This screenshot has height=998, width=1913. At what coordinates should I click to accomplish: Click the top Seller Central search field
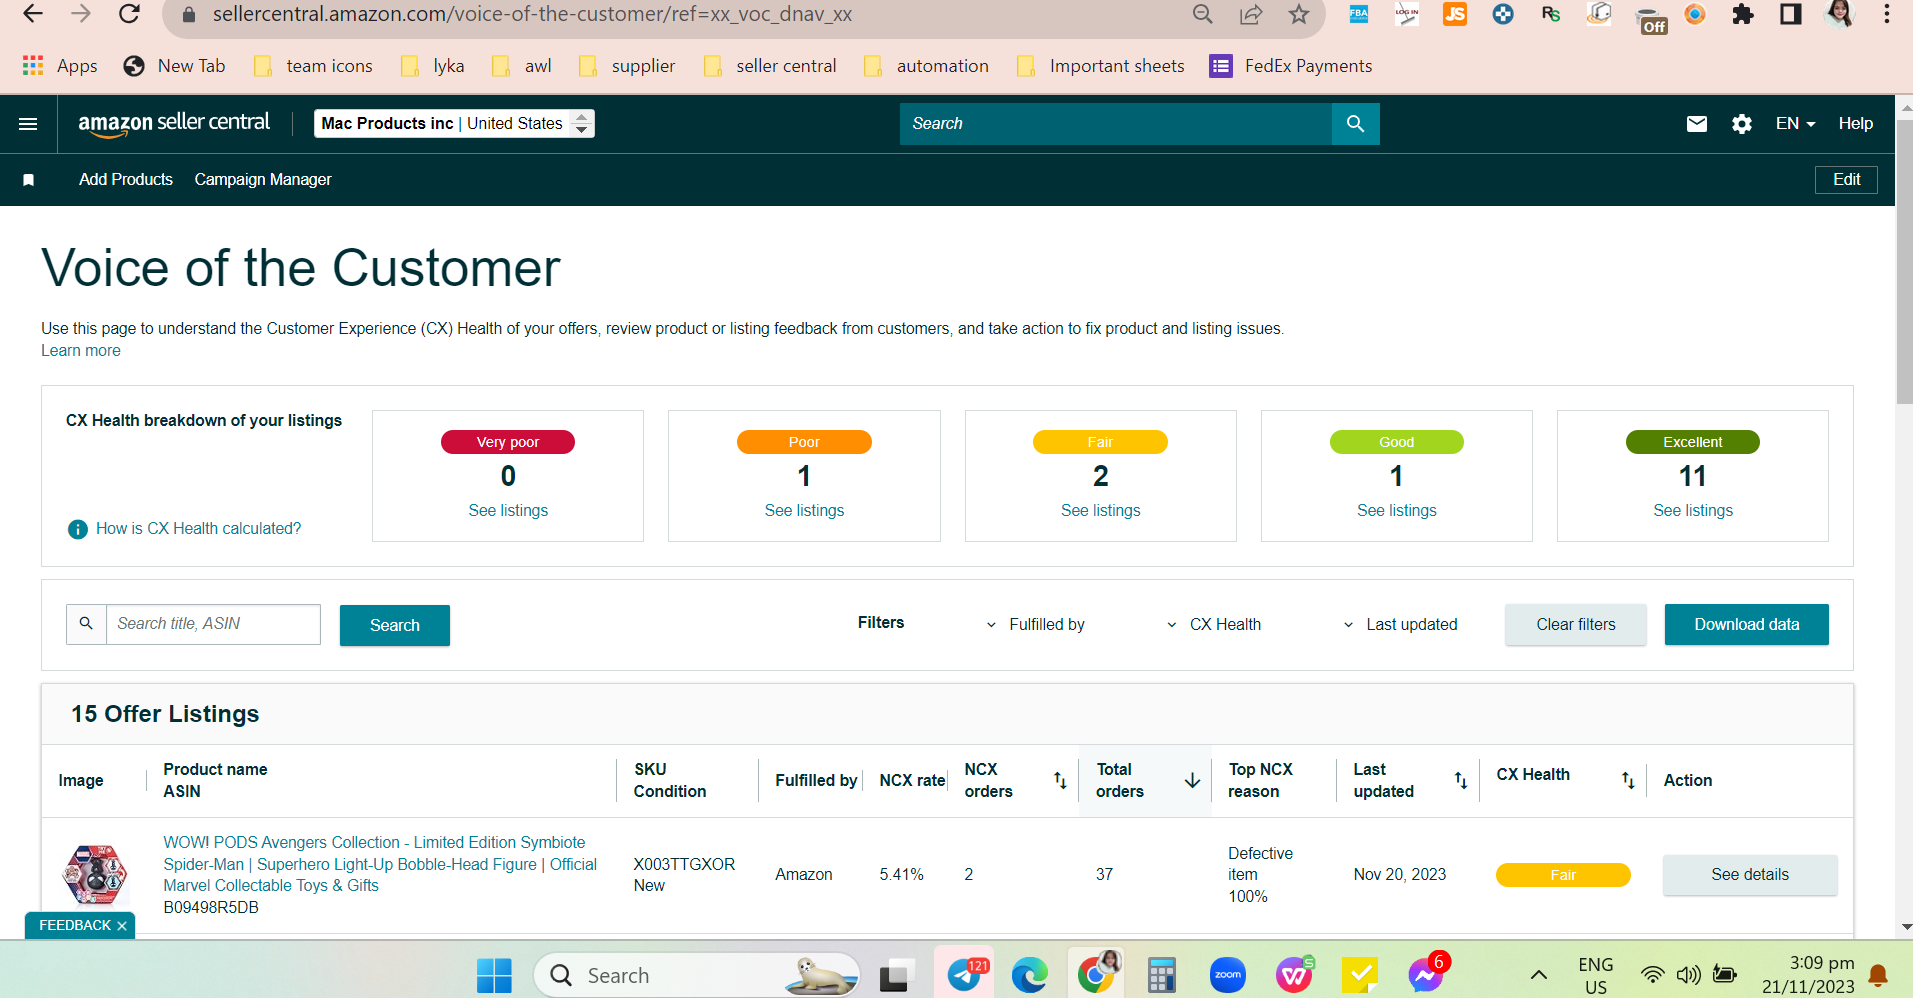coord(1115,124)
